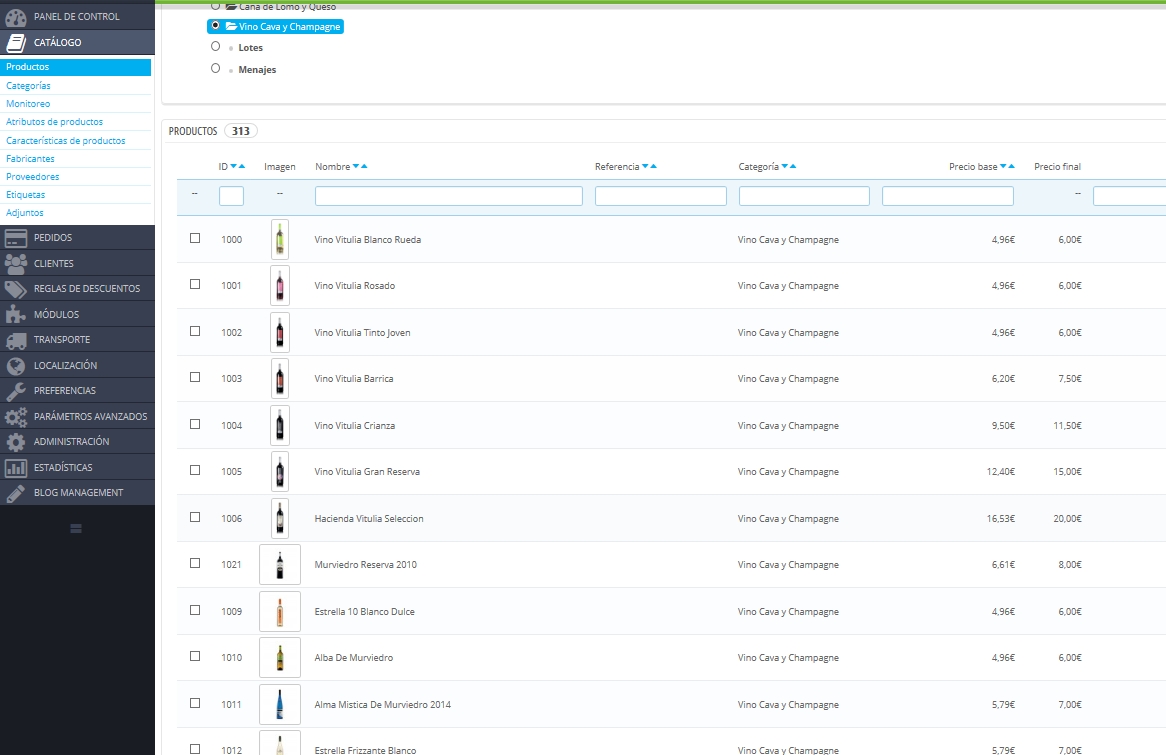Screen dimensions: 1166x755
Task: Open product Vino Vitulia Blanco Rueda
Action: point(367,240)
